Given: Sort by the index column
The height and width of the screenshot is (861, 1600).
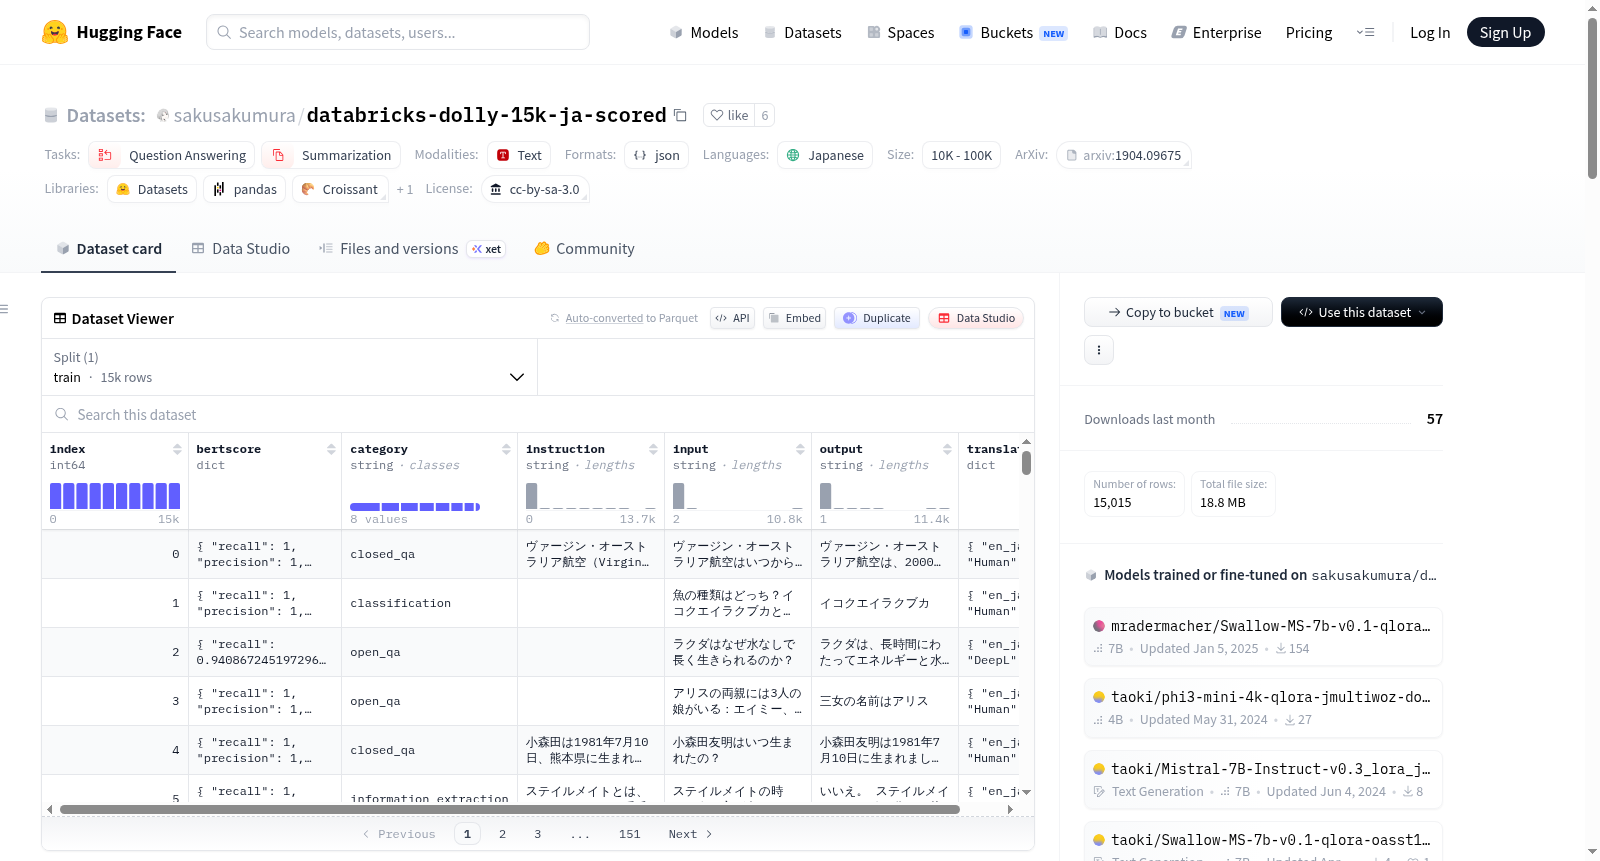Looking at the screenshot, I should point(177,449).
